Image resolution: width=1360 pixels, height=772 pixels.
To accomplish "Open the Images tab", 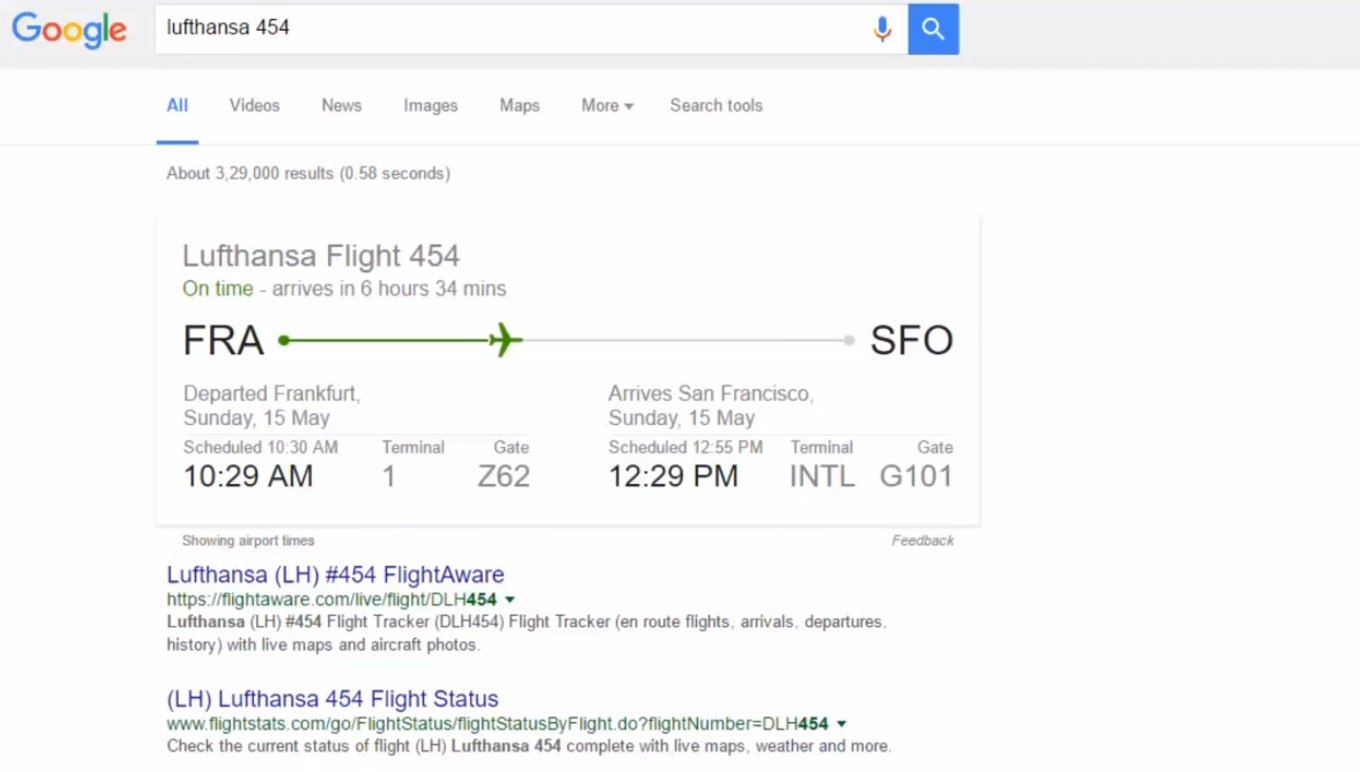I will 430,105.
